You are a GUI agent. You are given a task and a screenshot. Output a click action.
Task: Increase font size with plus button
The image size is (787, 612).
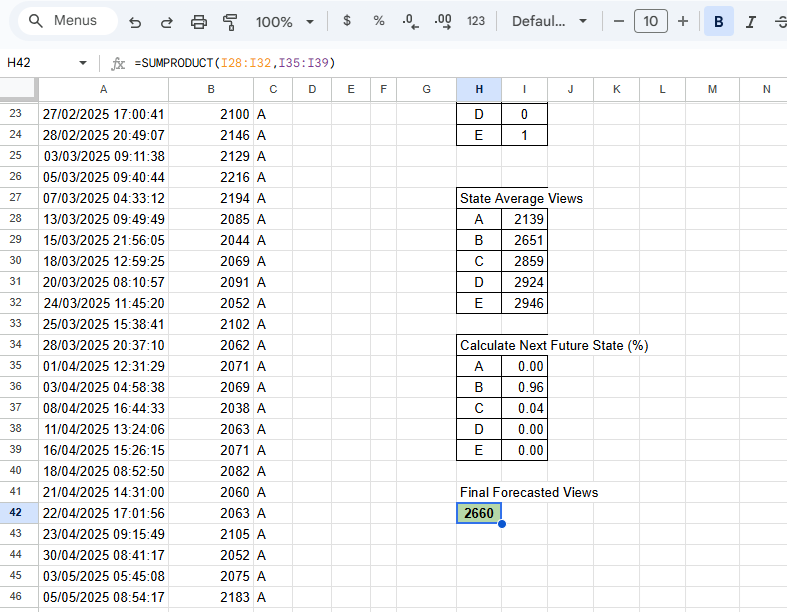point(683,21)
